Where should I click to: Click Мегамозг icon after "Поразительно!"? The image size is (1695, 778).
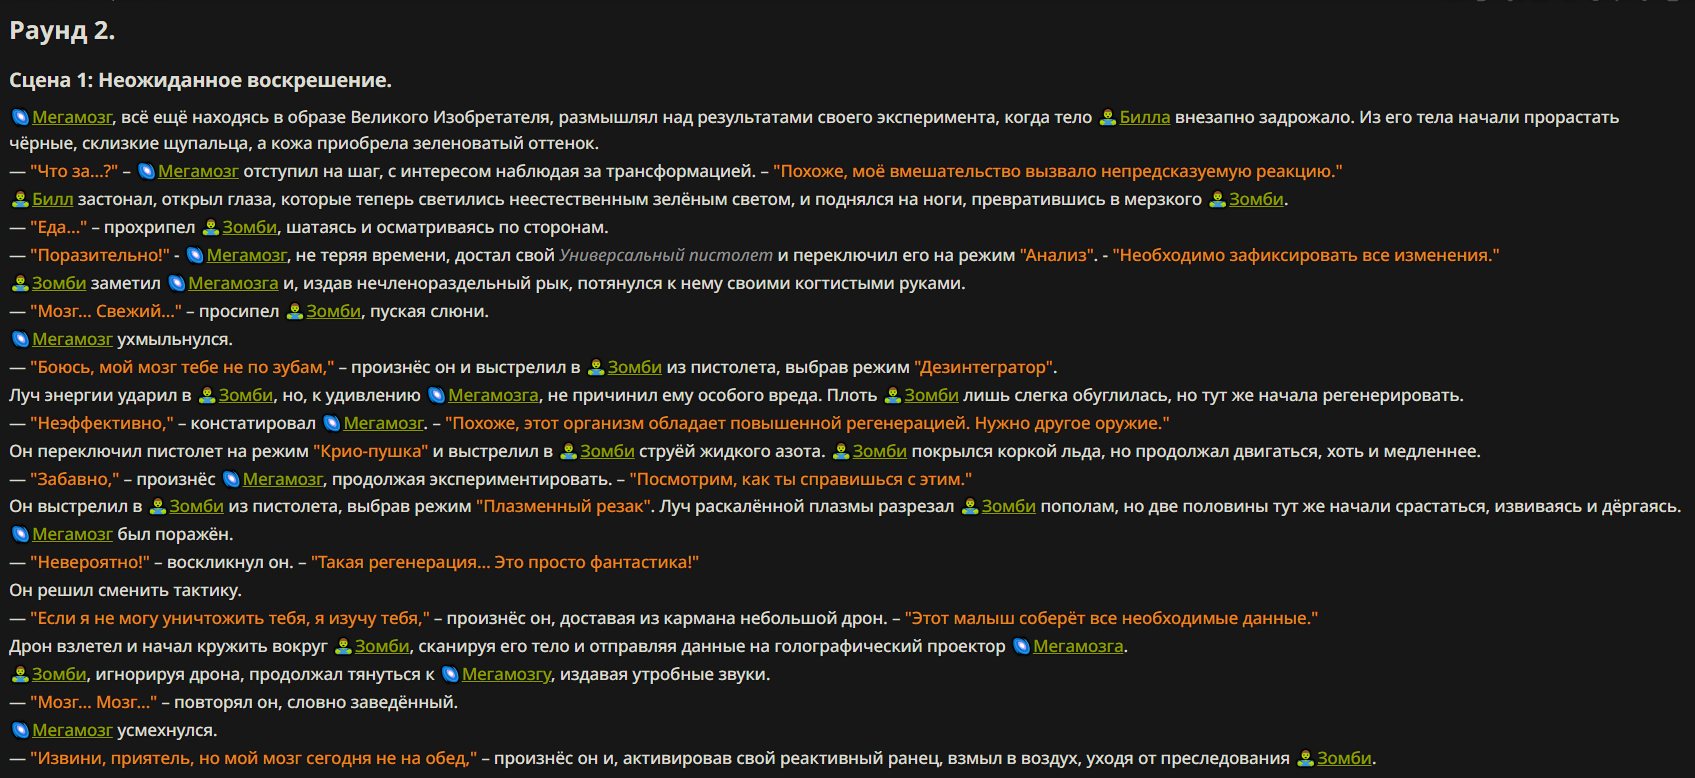195,255
